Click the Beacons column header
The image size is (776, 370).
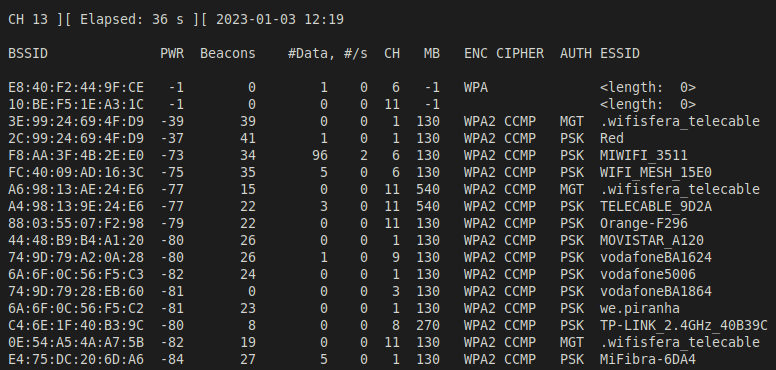click(228, 53)
